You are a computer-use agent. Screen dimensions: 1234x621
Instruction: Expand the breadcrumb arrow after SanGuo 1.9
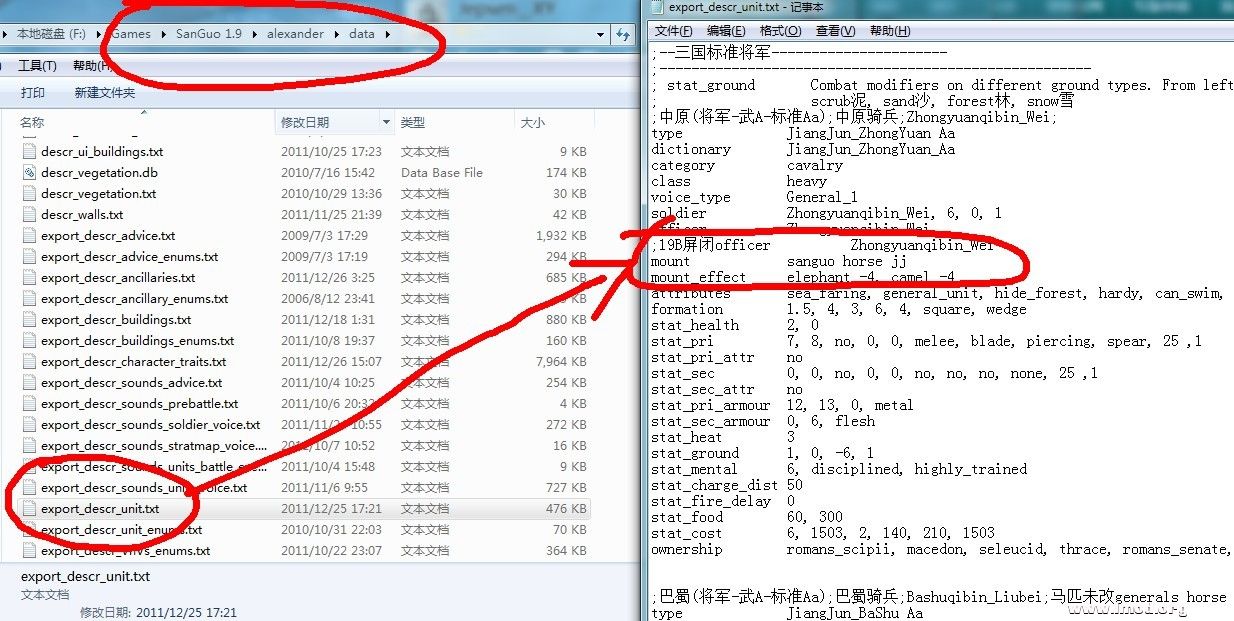(254, 34)
